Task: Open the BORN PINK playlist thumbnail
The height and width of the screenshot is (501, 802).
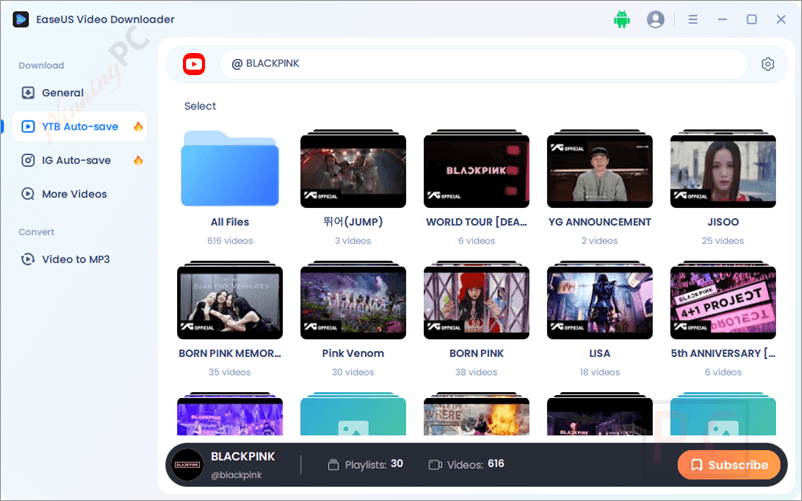Action: coord(476,300)
